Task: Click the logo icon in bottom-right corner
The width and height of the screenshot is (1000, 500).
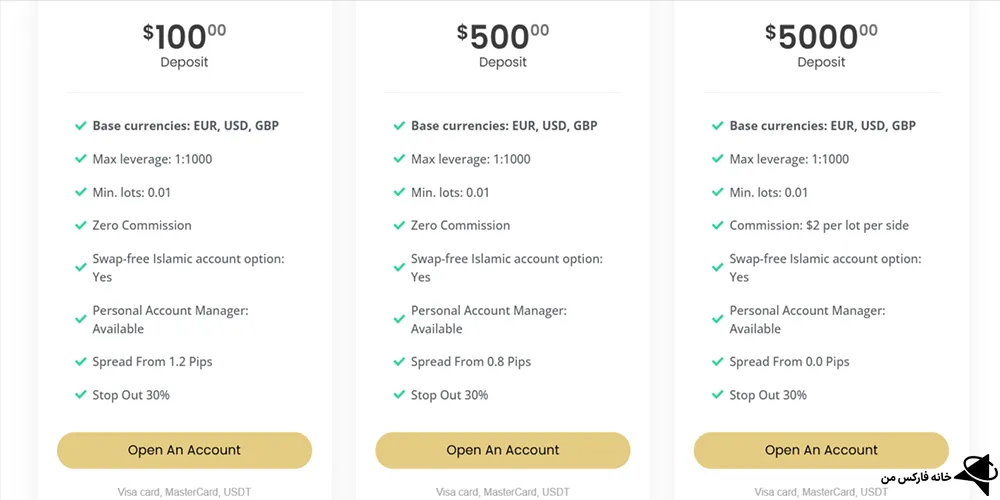Action: coord(973,472)
